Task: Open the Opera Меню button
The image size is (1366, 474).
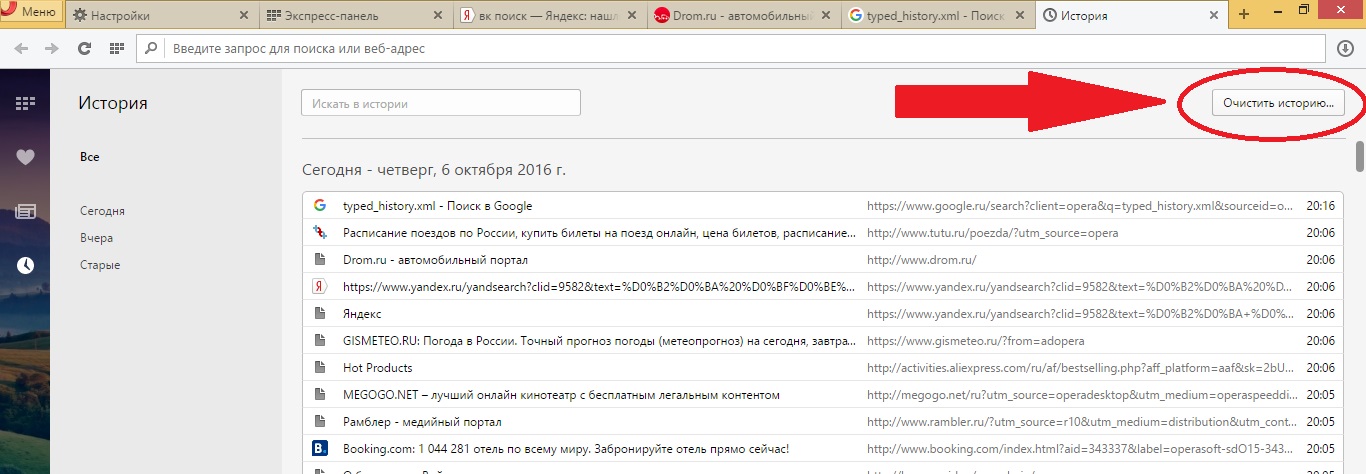Action: [x=32, y=13]
